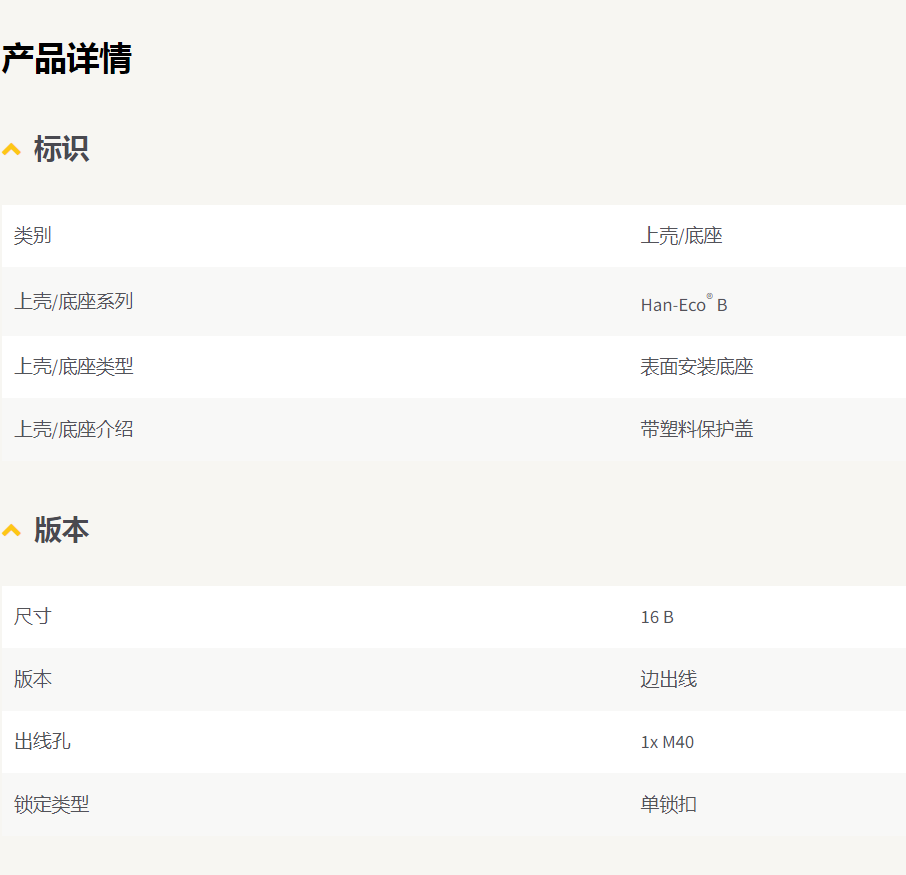Select the 带塑料保护盖 value

click(x=697, y=429)
